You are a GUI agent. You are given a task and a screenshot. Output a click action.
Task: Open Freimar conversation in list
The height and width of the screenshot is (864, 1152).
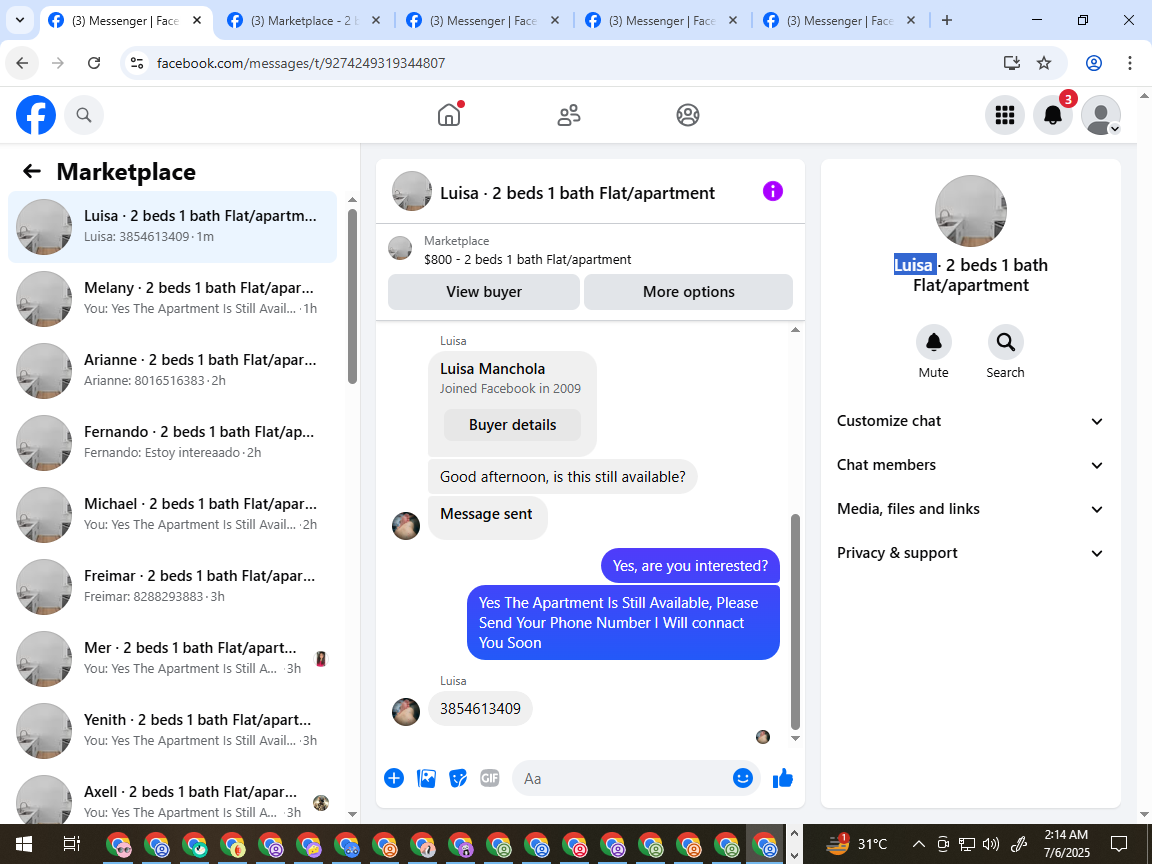[173, 586]
